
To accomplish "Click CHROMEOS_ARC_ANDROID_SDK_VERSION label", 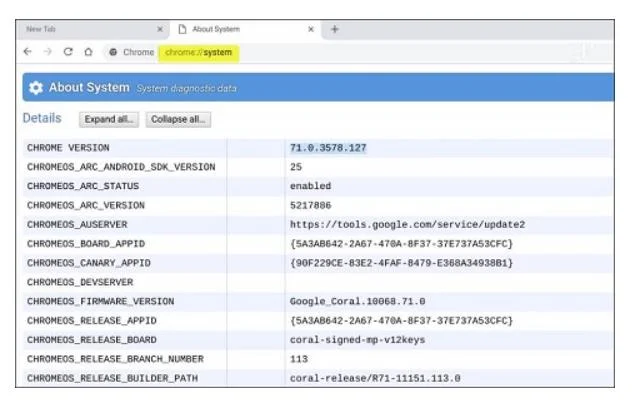I will tap(121, 167).
